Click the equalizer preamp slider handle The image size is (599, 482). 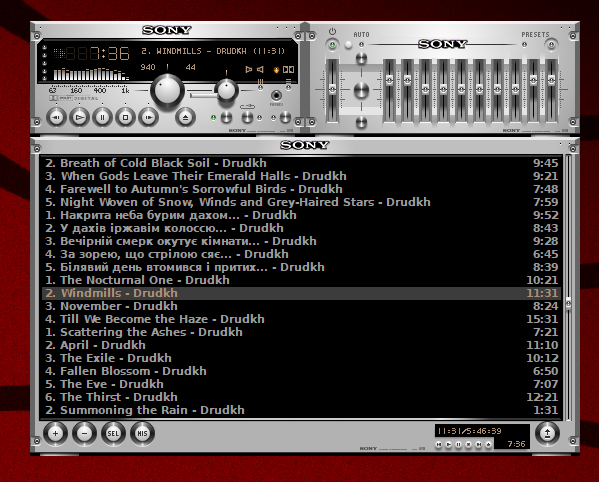pos(332,89)
